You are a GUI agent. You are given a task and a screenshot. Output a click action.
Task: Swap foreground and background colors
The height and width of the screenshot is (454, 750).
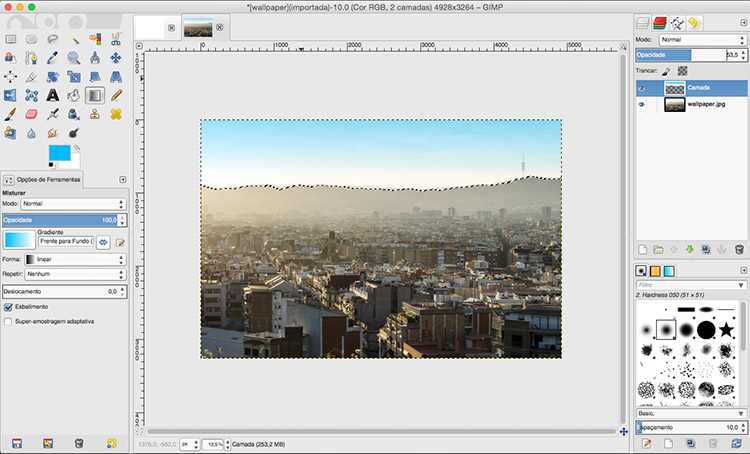[77, 148]
